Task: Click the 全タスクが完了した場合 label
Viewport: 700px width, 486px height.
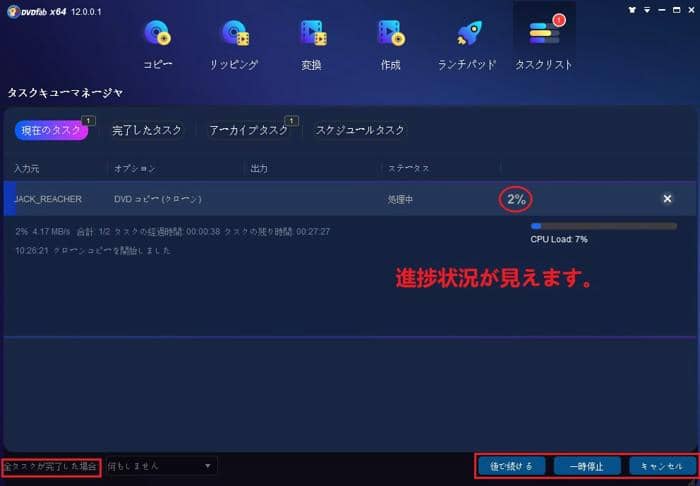Action: pyautogui.click(x=50, y=467)
